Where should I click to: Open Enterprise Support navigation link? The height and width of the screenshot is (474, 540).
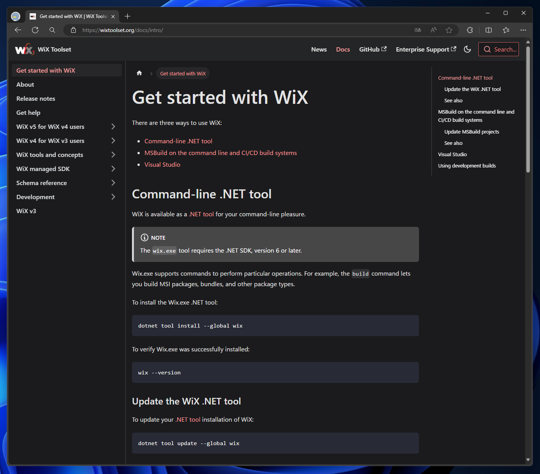[x=426, y=50]
